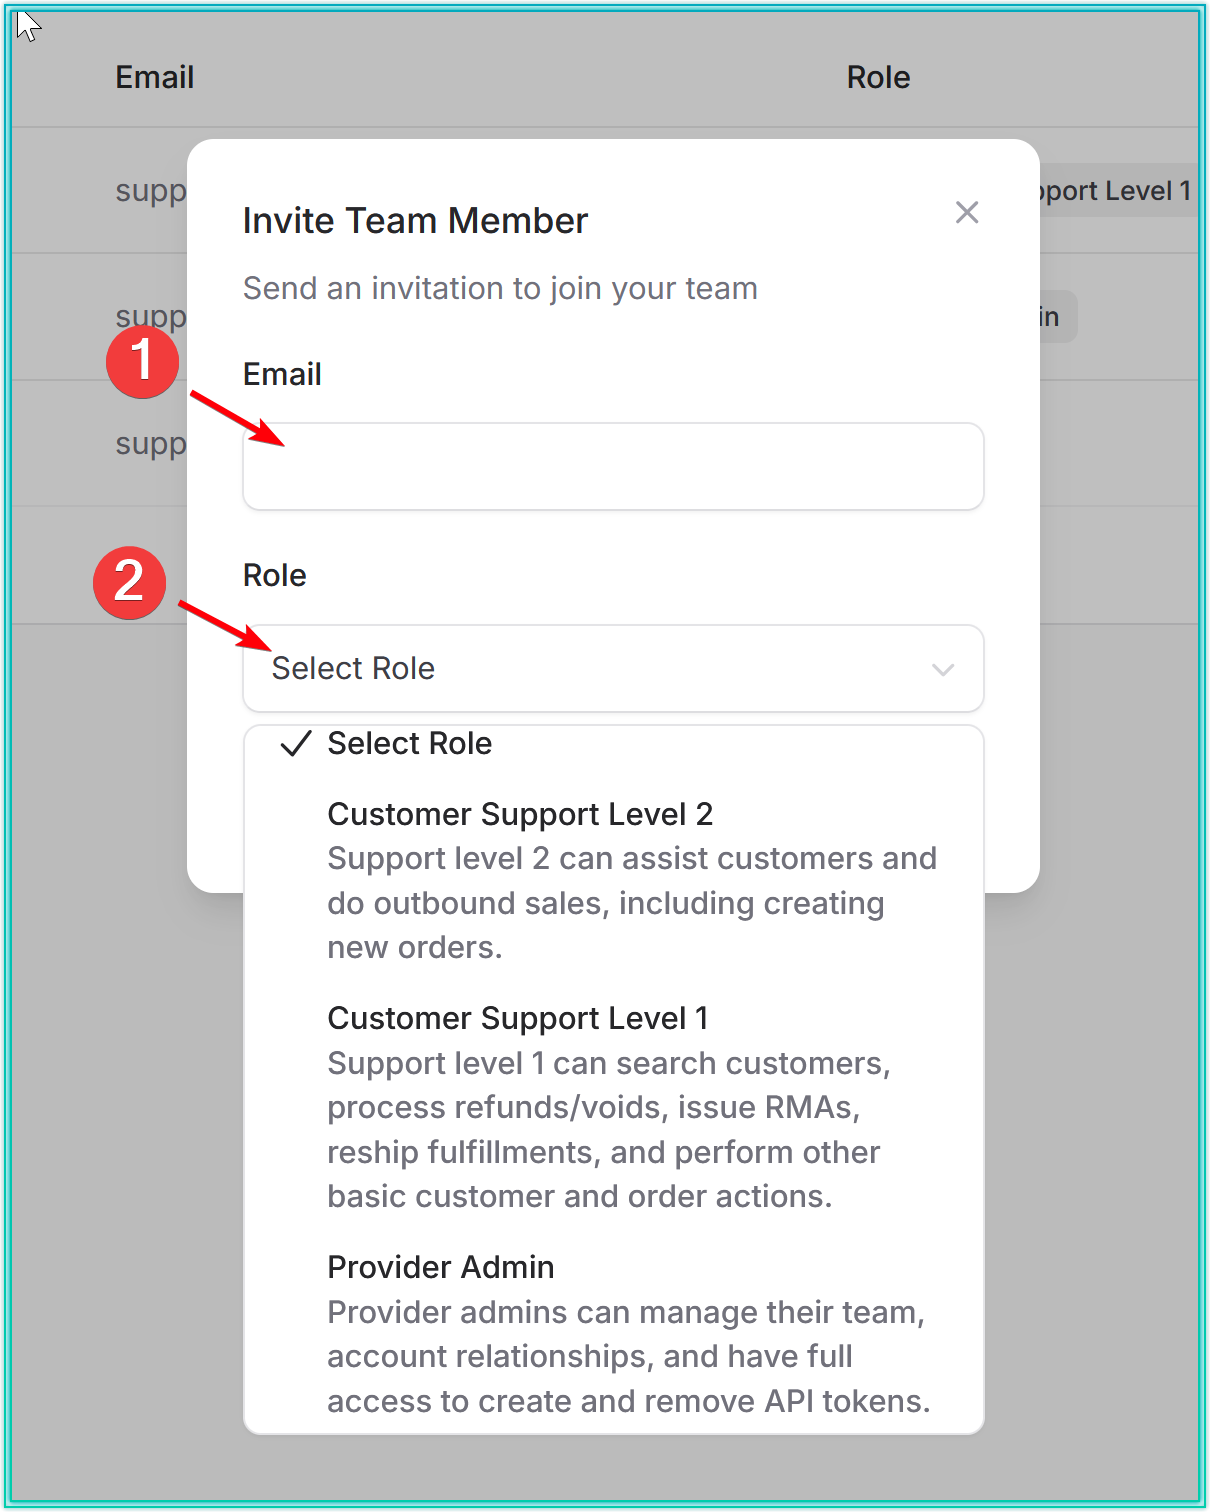Close the Invite Team Member dialog
This screenshot has width=1210, height=1512.
[x=966, y=212]
